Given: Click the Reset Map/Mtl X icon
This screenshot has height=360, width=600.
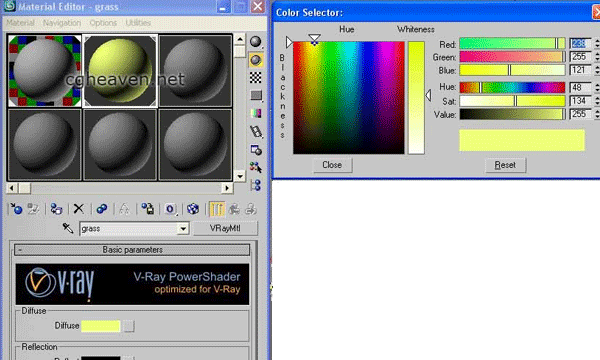Looking at the screenshot, I should pos(79,209).
